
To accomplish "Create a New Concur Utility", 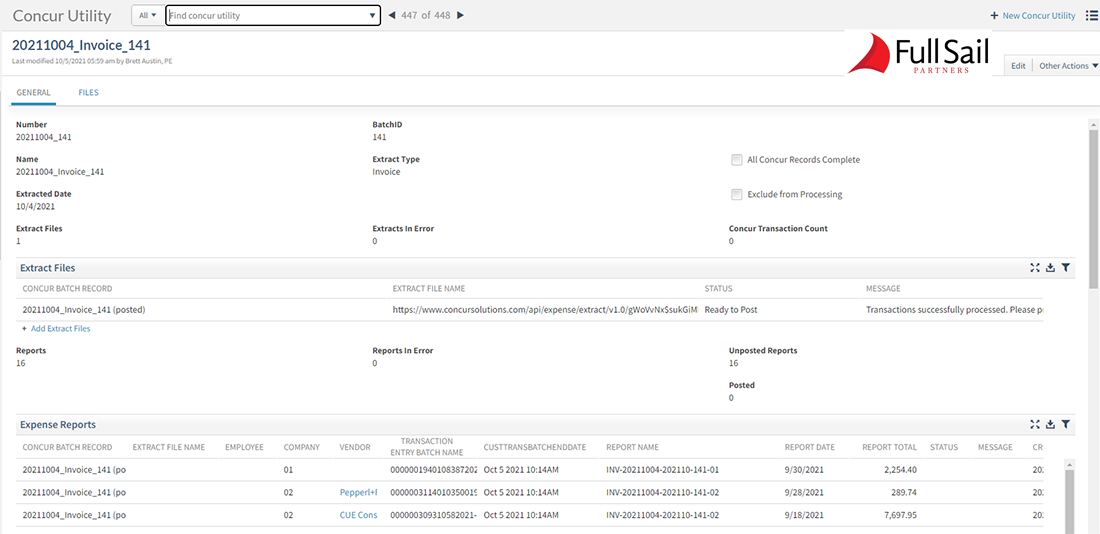I will coord(1033,15).
